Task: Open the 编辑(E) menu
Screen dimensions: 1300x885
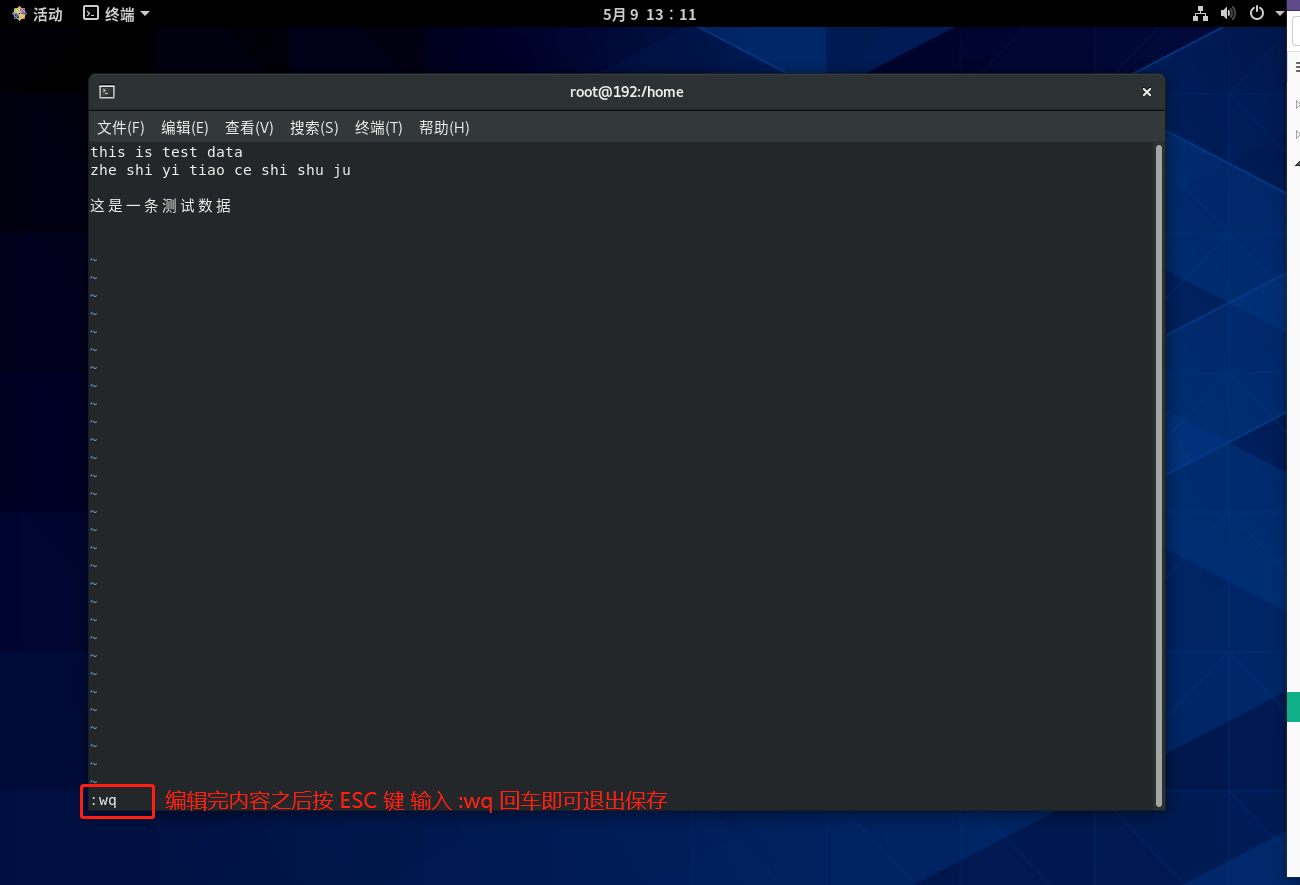Action: tap(184, 128)
